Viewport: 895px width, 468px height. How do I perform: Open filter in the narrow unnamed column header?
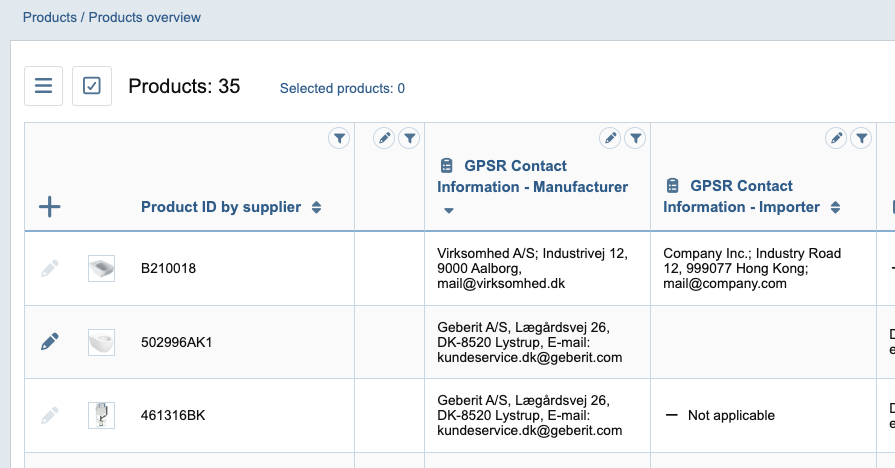click(409, 138)
